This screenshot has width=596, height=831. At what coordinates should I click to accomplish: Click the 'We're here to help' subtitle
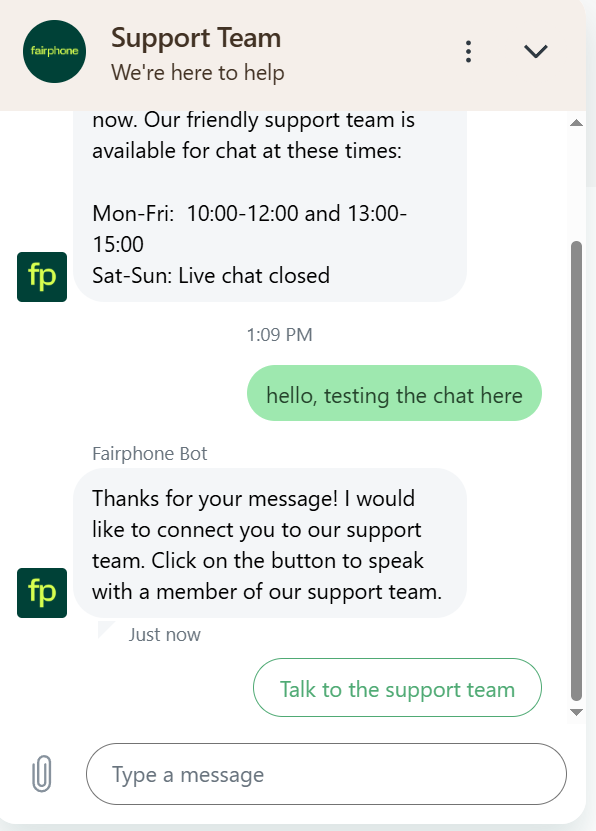pos(198,73)
